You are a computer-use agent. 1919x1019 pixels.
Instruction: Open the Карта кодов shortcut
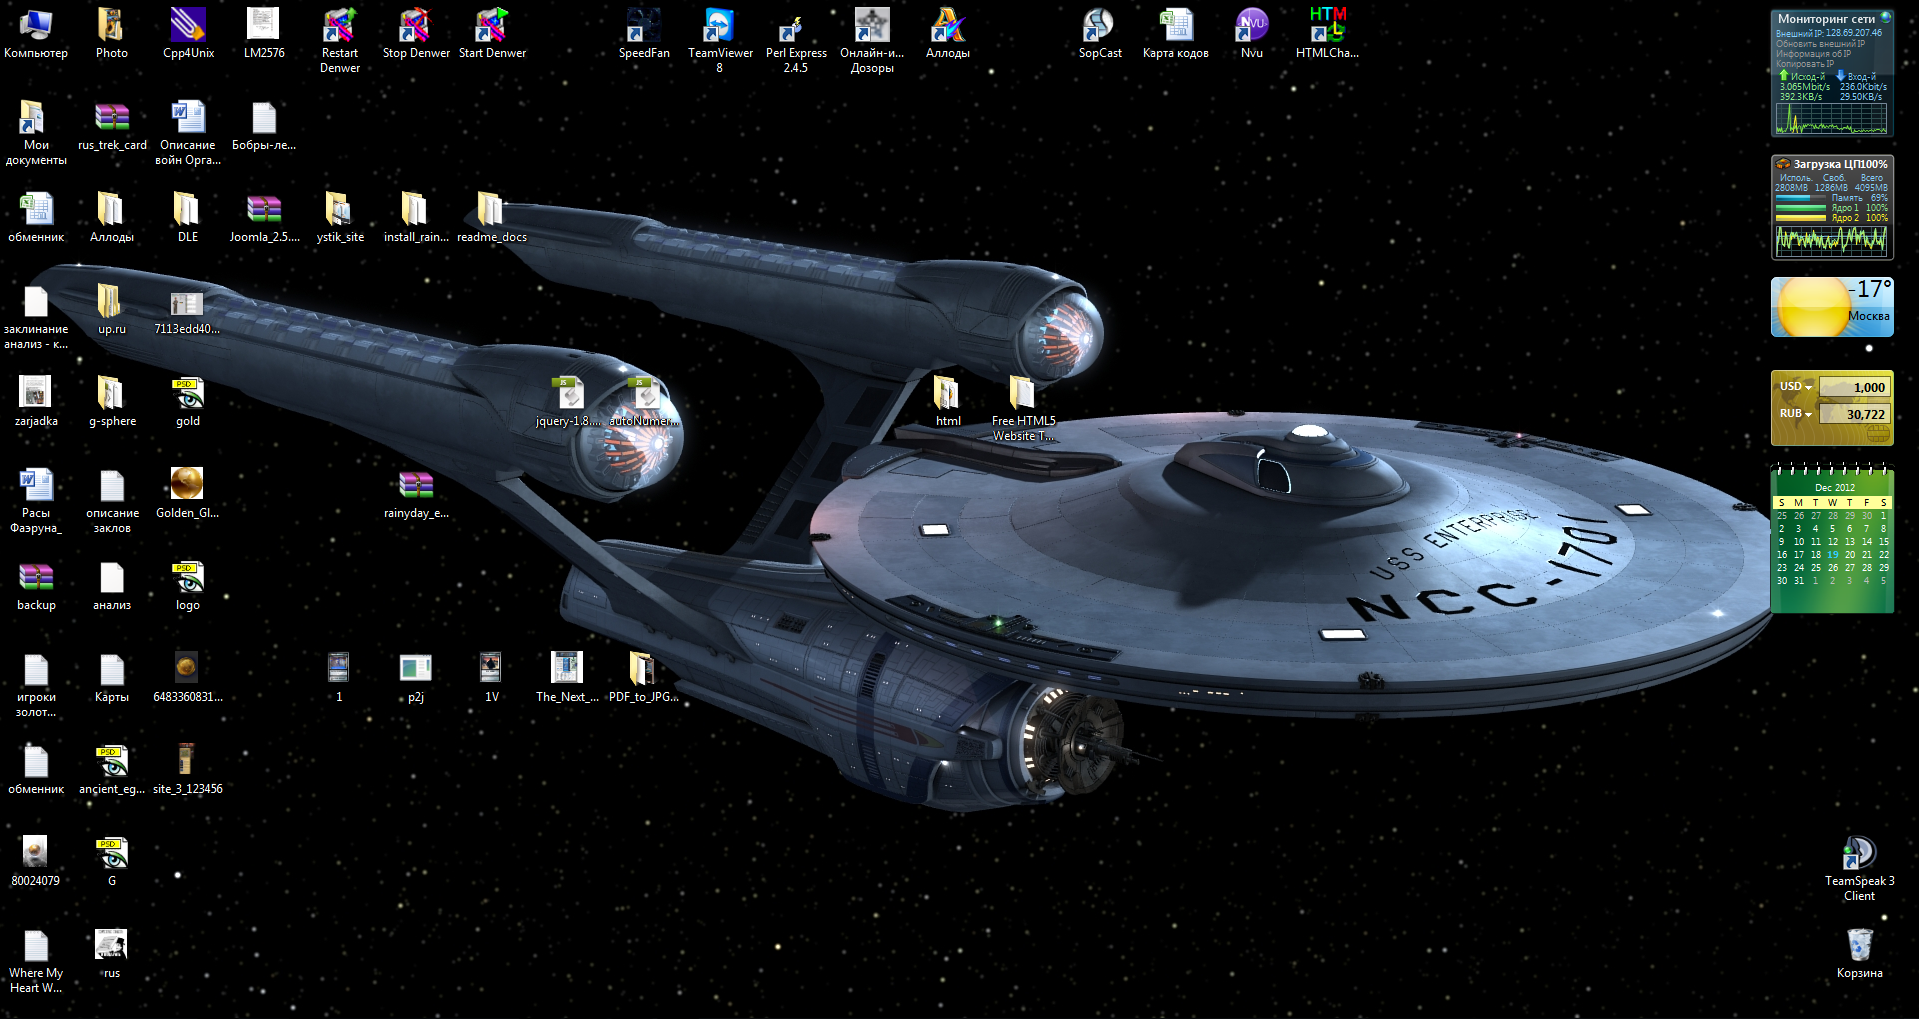(1176, 33)
